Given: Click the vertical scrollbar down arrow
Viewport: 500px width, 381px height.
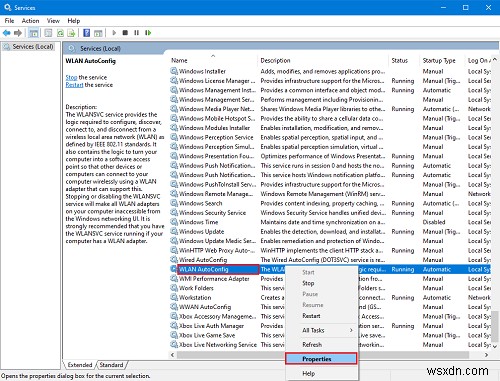Looking at the screenshot, I should pos(495,347).
